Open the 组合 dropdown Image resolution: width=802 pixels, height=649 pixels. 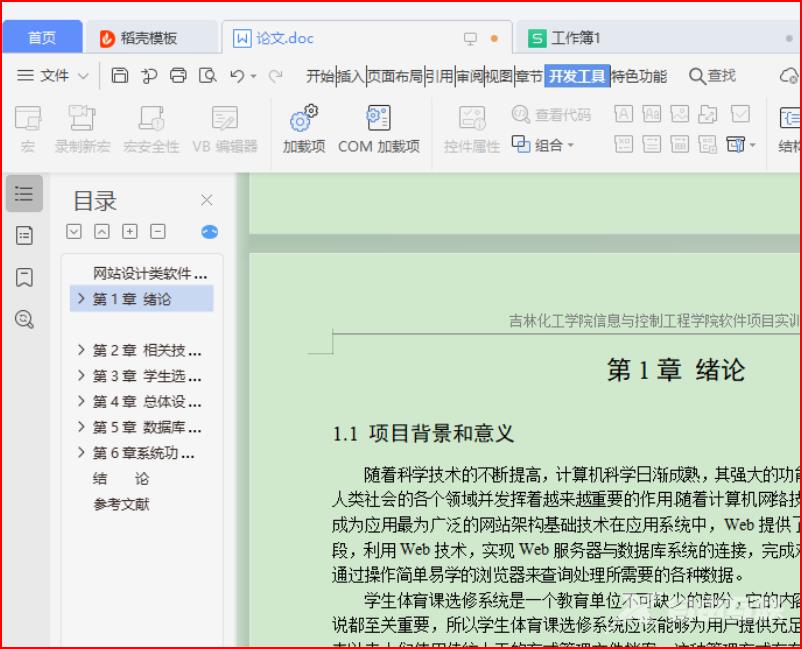click(543, 145)
